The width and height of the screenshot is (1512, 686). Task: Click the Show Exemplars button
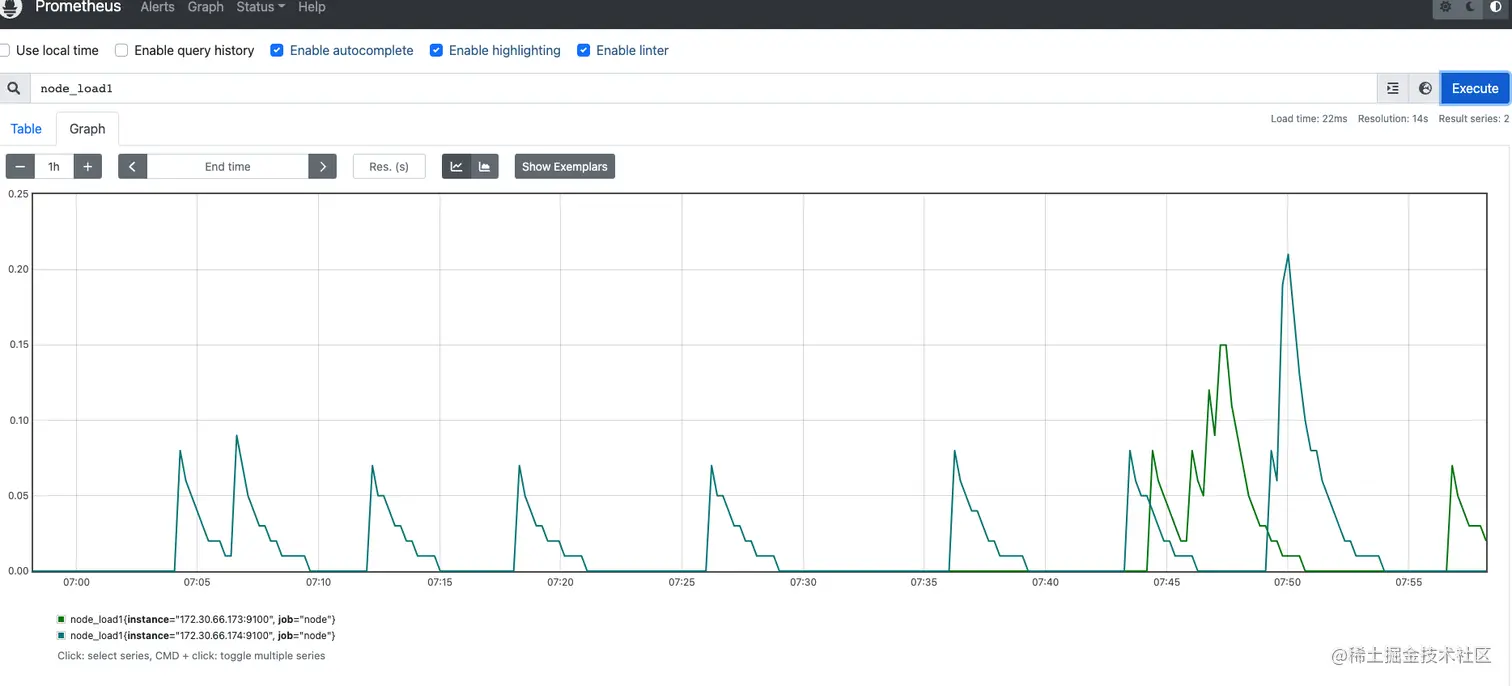564,167
